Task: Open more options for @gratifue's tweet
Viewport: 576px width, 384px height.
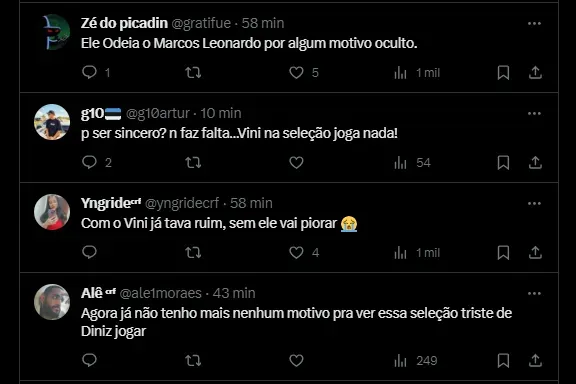Action: [534, 24]
